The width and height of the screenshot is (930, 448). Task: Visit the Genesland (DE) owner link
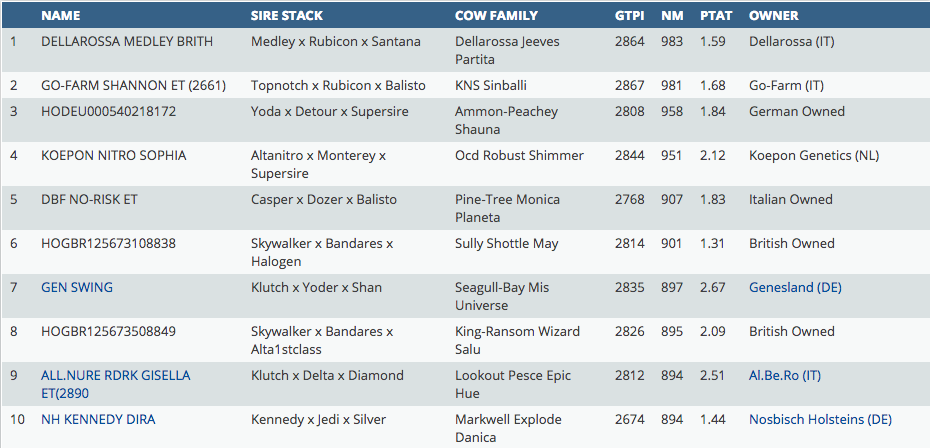pos(795,288)
